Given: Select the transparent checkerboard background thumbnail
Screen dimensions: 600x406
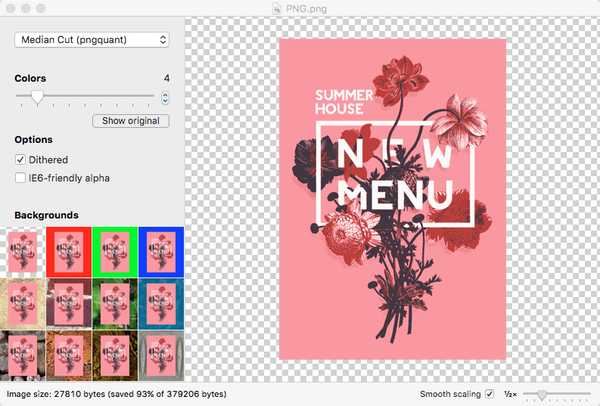Looking at the screenshot, I should pos(22,250).
